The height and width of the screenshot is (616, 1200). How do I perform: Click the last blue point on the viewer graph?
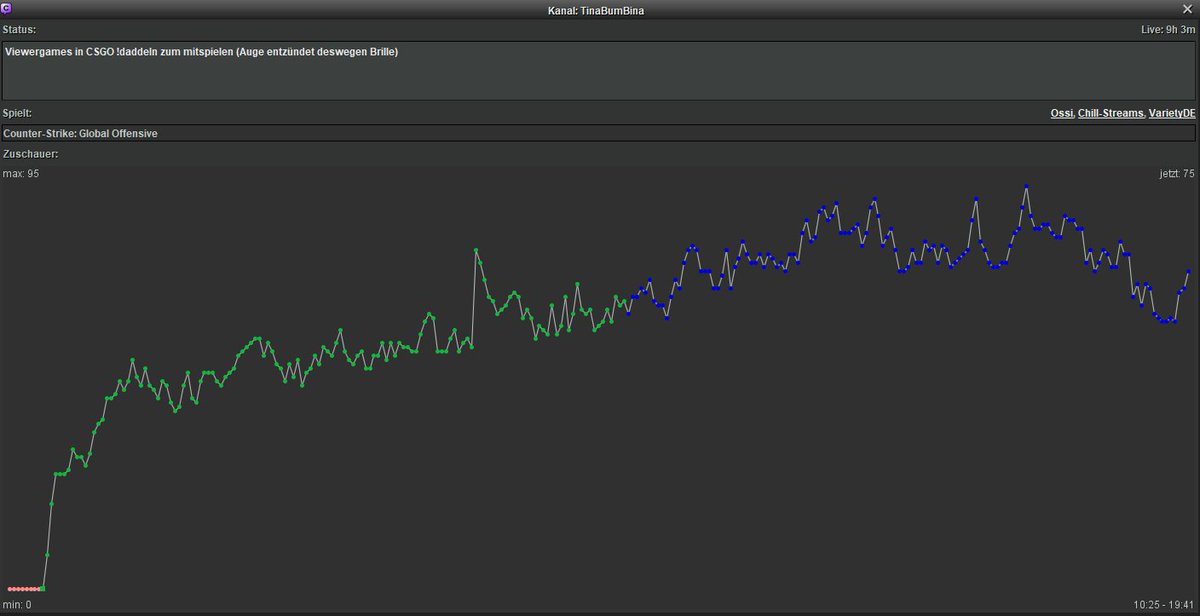point(1189,271)
